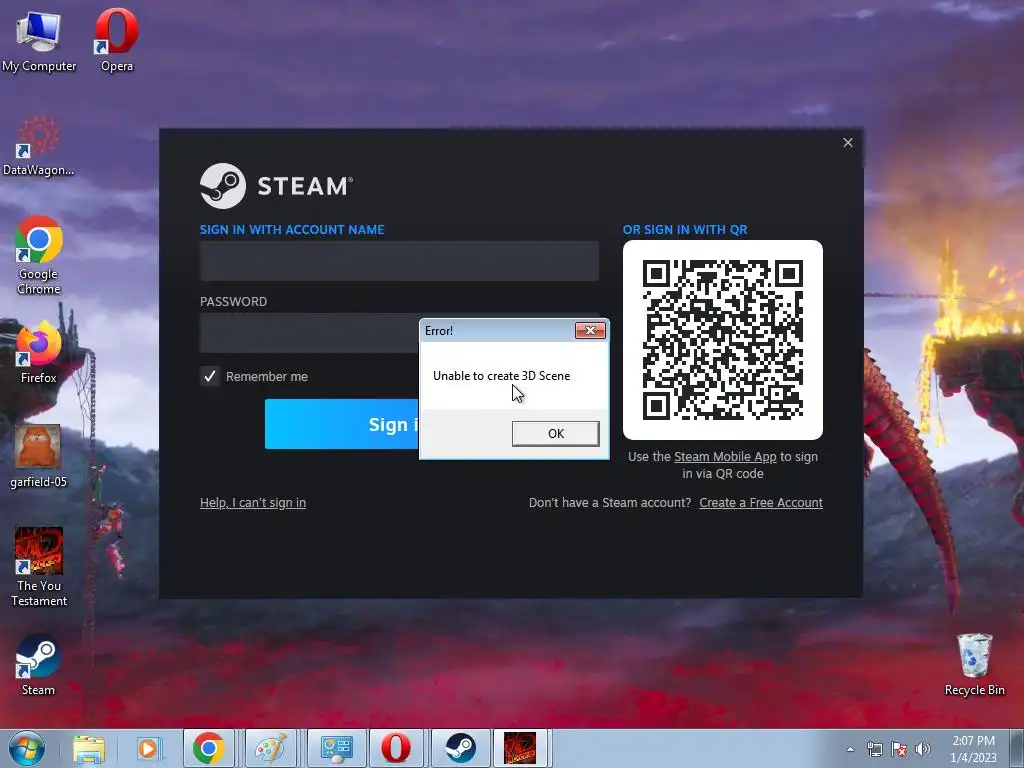Viewport: 1024px width, 768px height.
Task: Open the volume speaker tray icon
Action: coord(923,749)
